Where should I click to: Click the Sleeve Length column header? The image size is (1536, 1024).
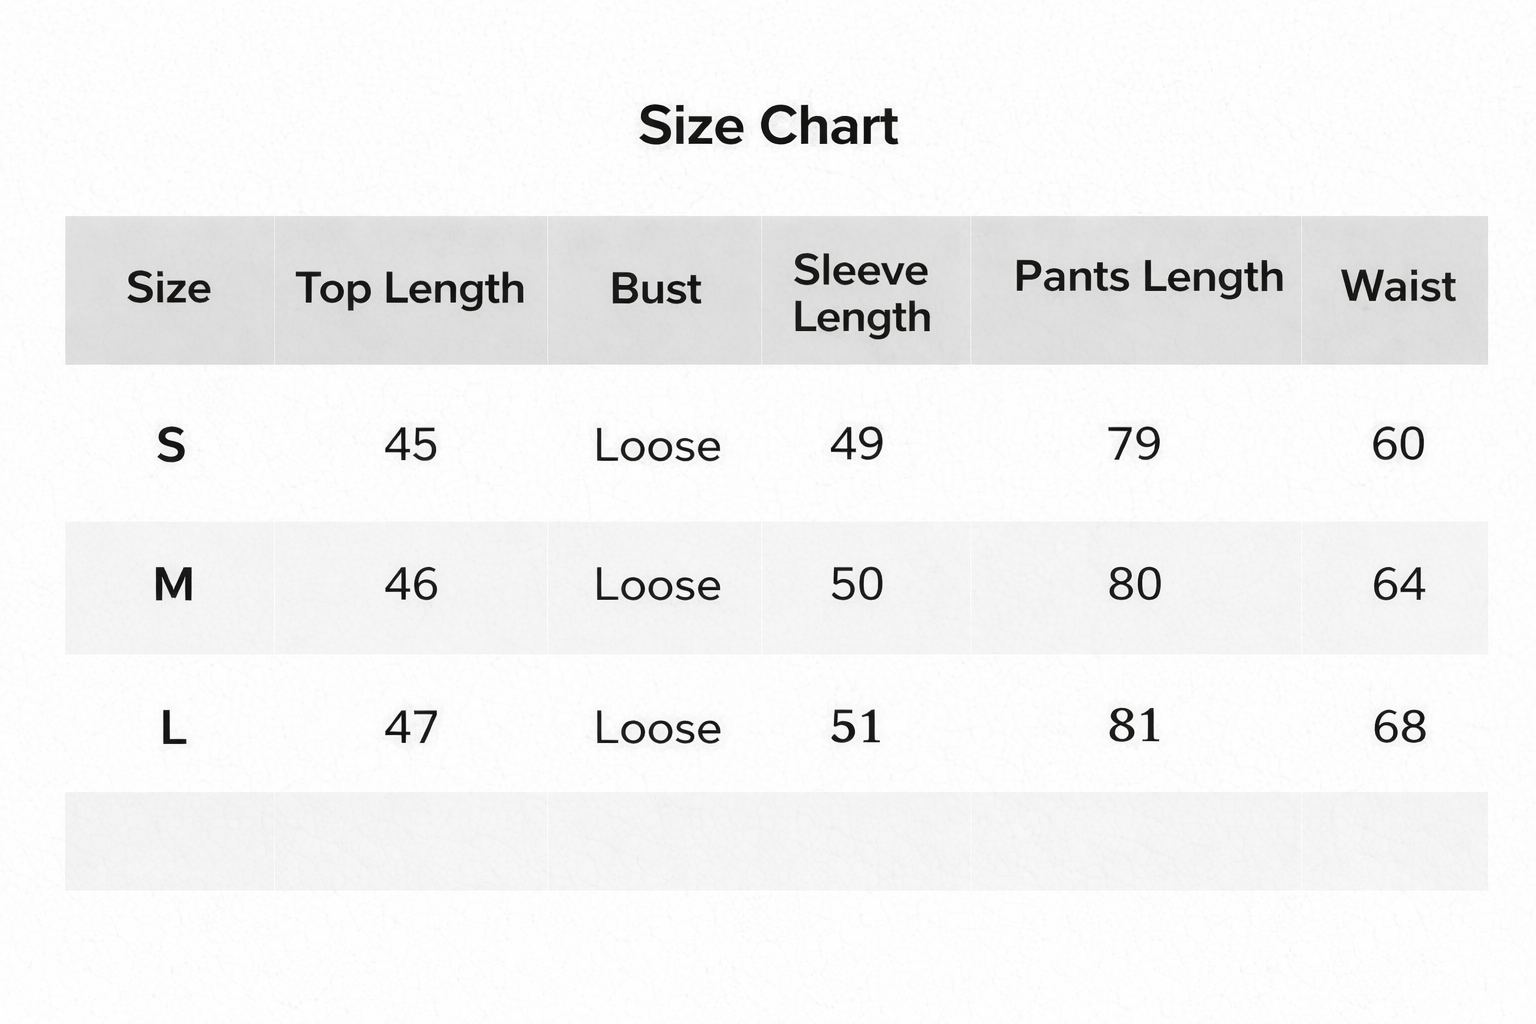pyautogui.click(x=861, y=293)
